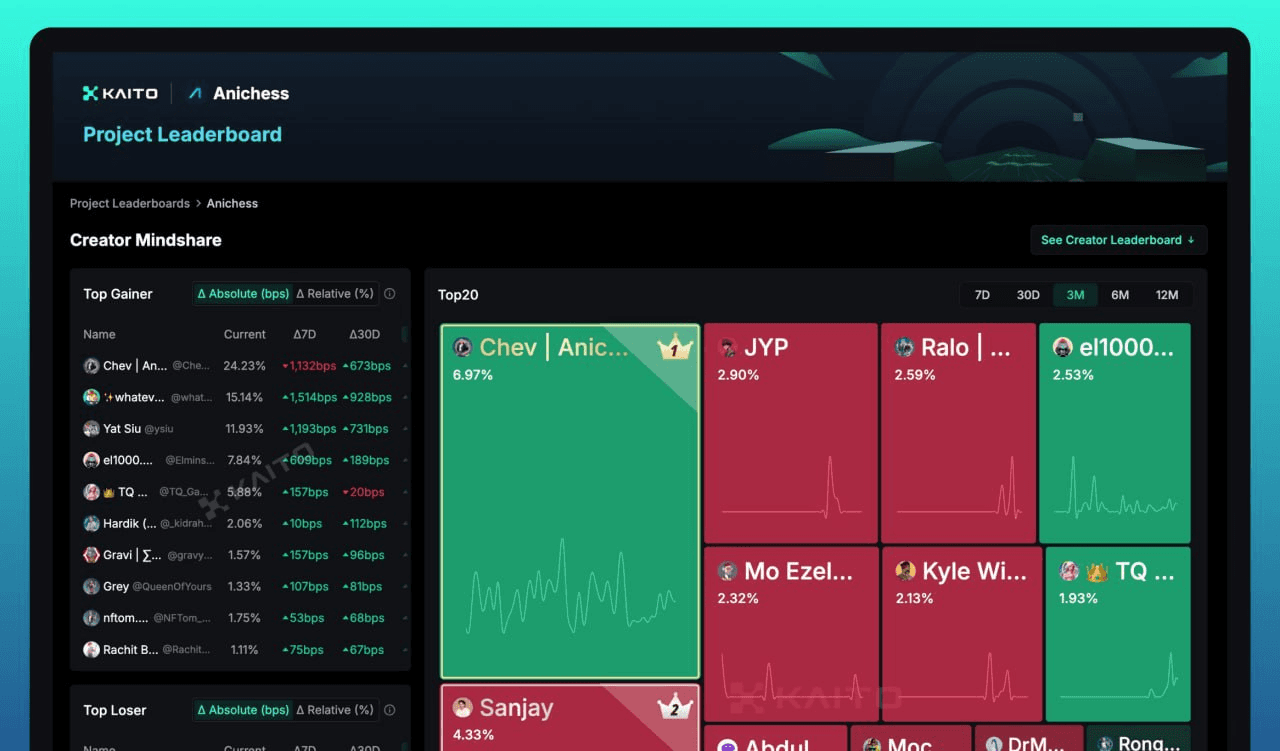Open el1000 tile sparkline chart

tap(1116, 487)
